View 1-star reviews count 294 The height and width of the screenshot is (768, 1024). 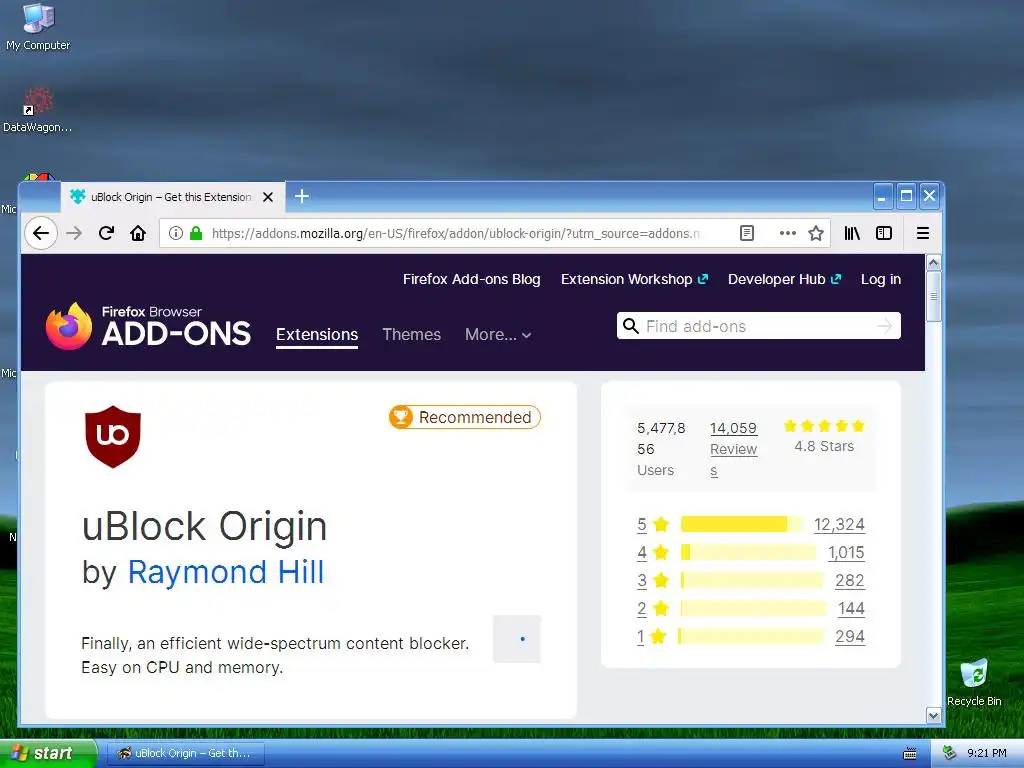click(x=850, y=637)
